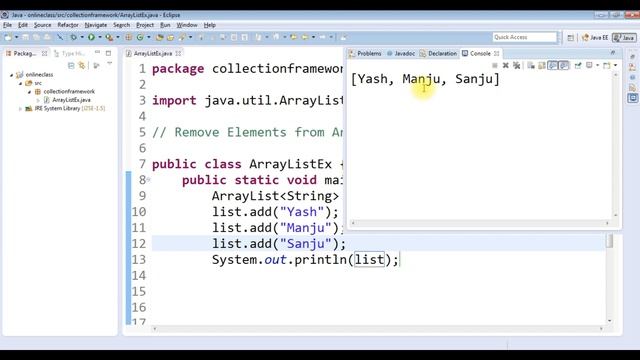Click the New Java Class icon
The width and height of the screenshot is (640, 360).
[140, 37]
